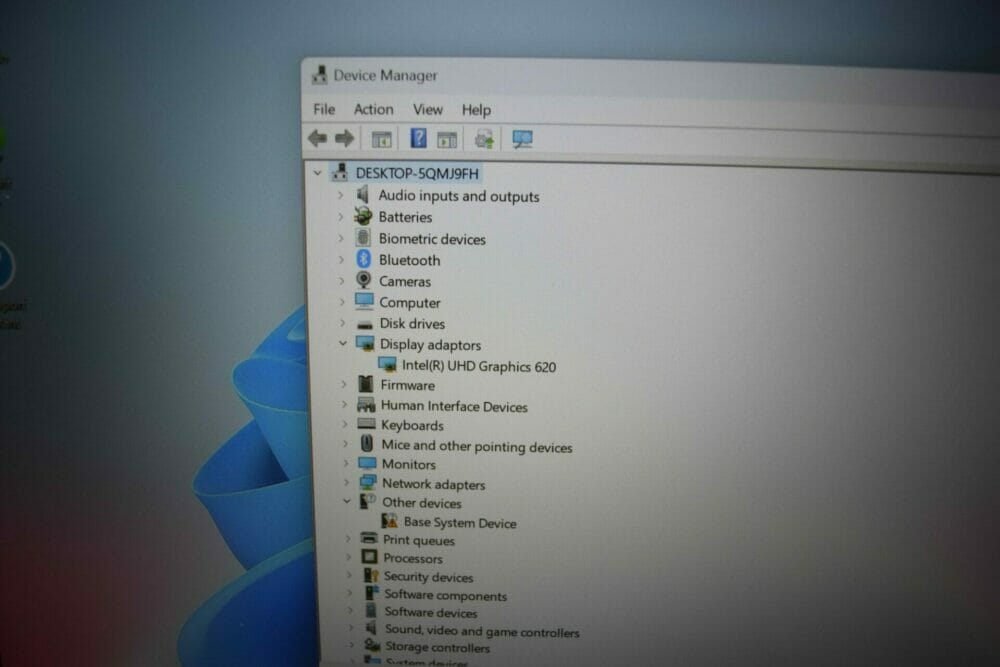1000x667 pixels.
Task: Select the "Print queues" label
Action: pyautogui.click(x=419, y=540)
